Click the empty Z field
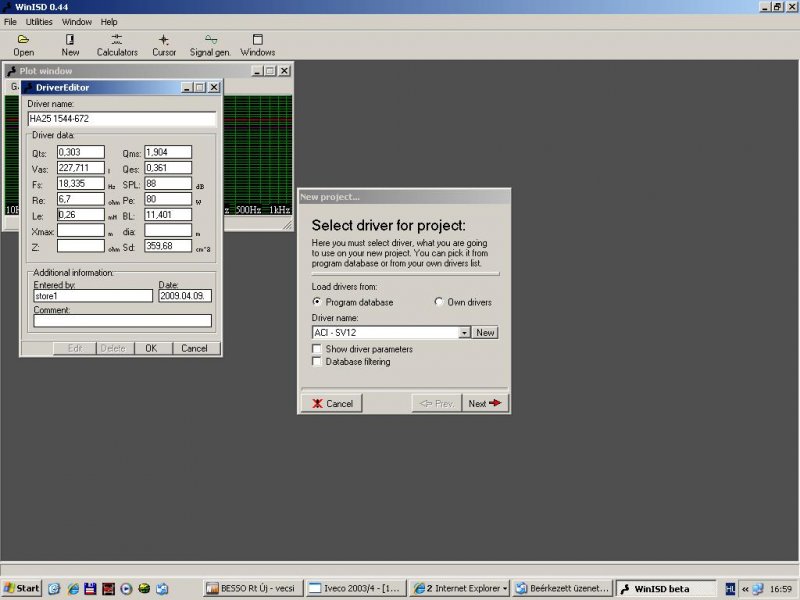Viewport: 800px width, 600px height. (81, 246)
